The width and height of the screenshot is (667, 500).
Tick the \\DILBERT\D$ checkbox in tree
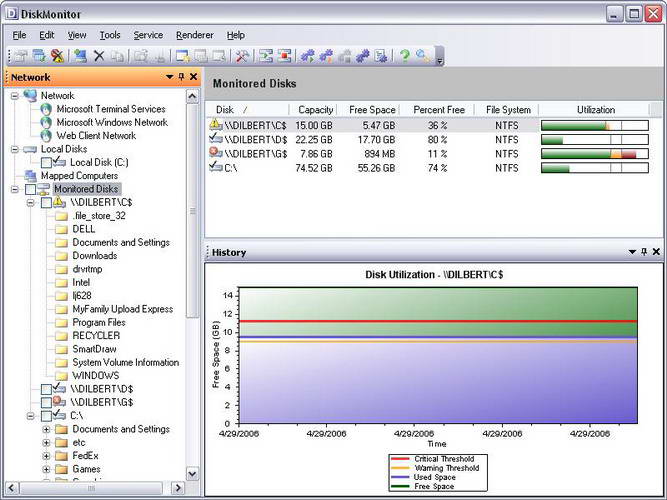pos(47,389)
